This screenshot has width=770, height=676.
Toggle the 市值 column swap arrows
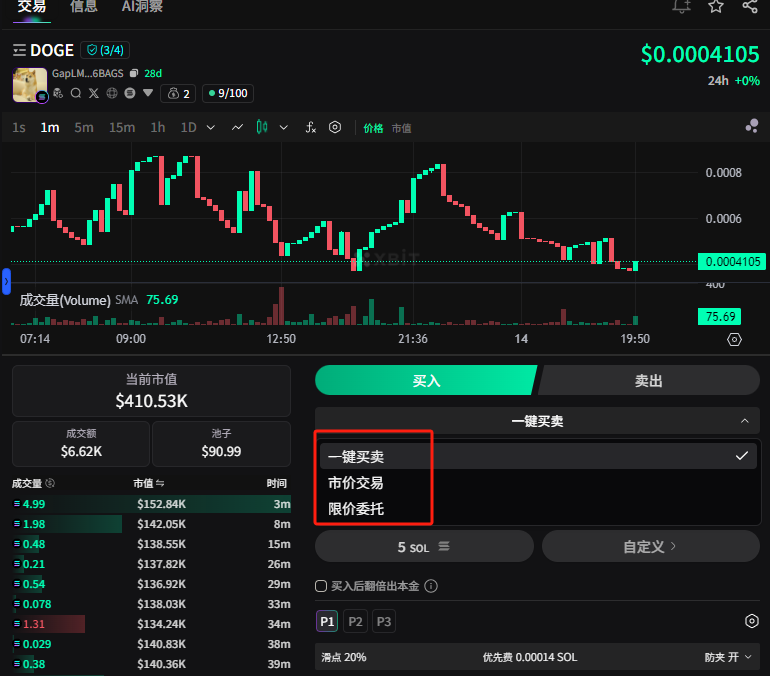tap(160, 484)
